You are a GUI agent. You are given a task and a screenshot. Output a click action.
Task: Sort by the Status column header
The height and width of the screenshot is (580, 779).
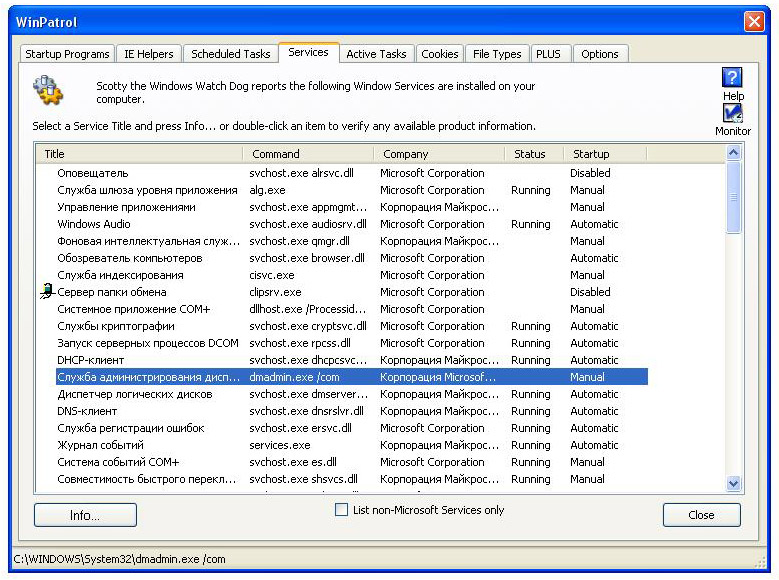(x=535, y=154)
